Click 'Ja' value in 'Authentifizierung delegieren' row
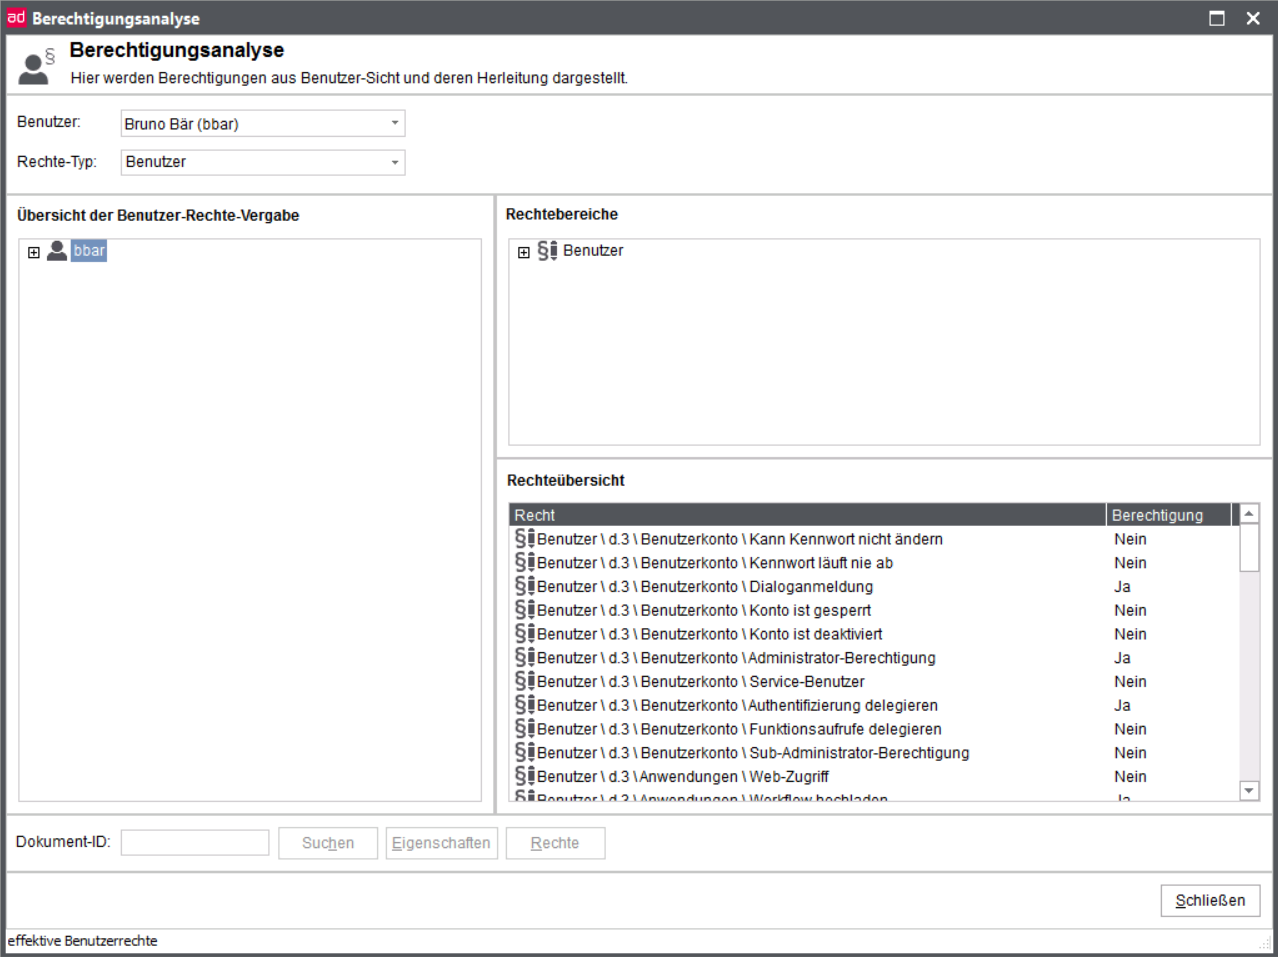The width and height of the screenshot is (1278, 957). point(1122,705)
